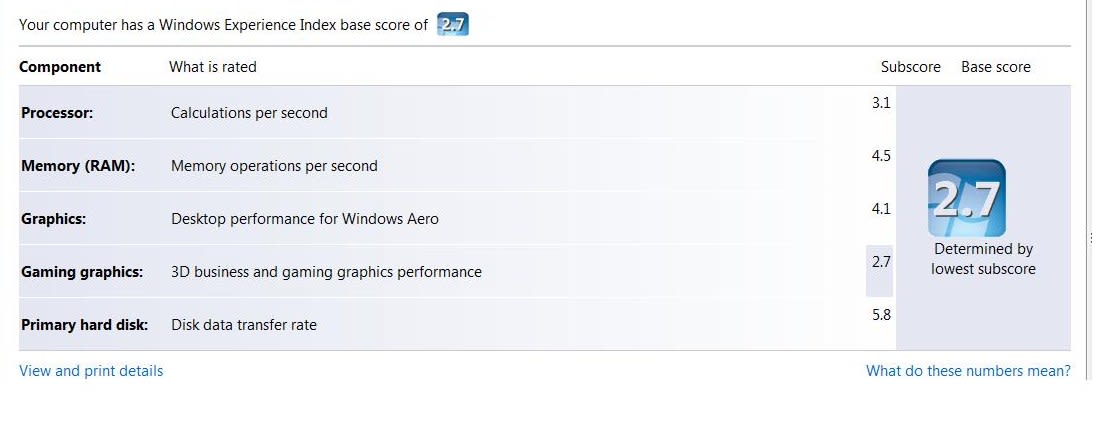Click the Memory subscore 4.5

[881, 156]
